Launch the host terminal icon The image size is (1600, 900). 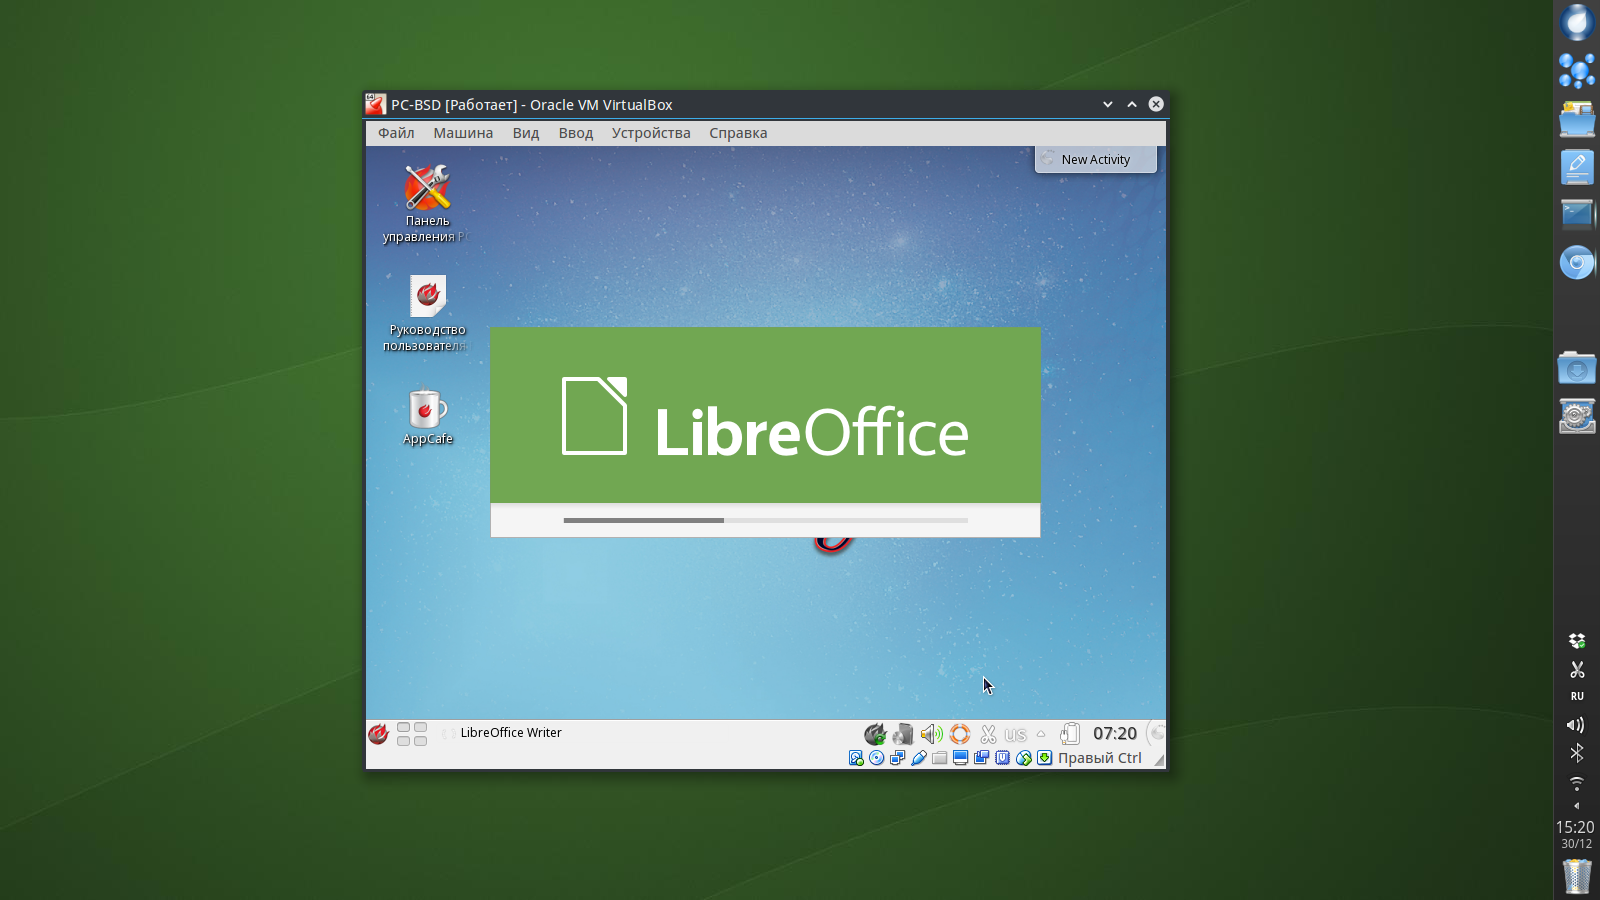[1577, 214]
